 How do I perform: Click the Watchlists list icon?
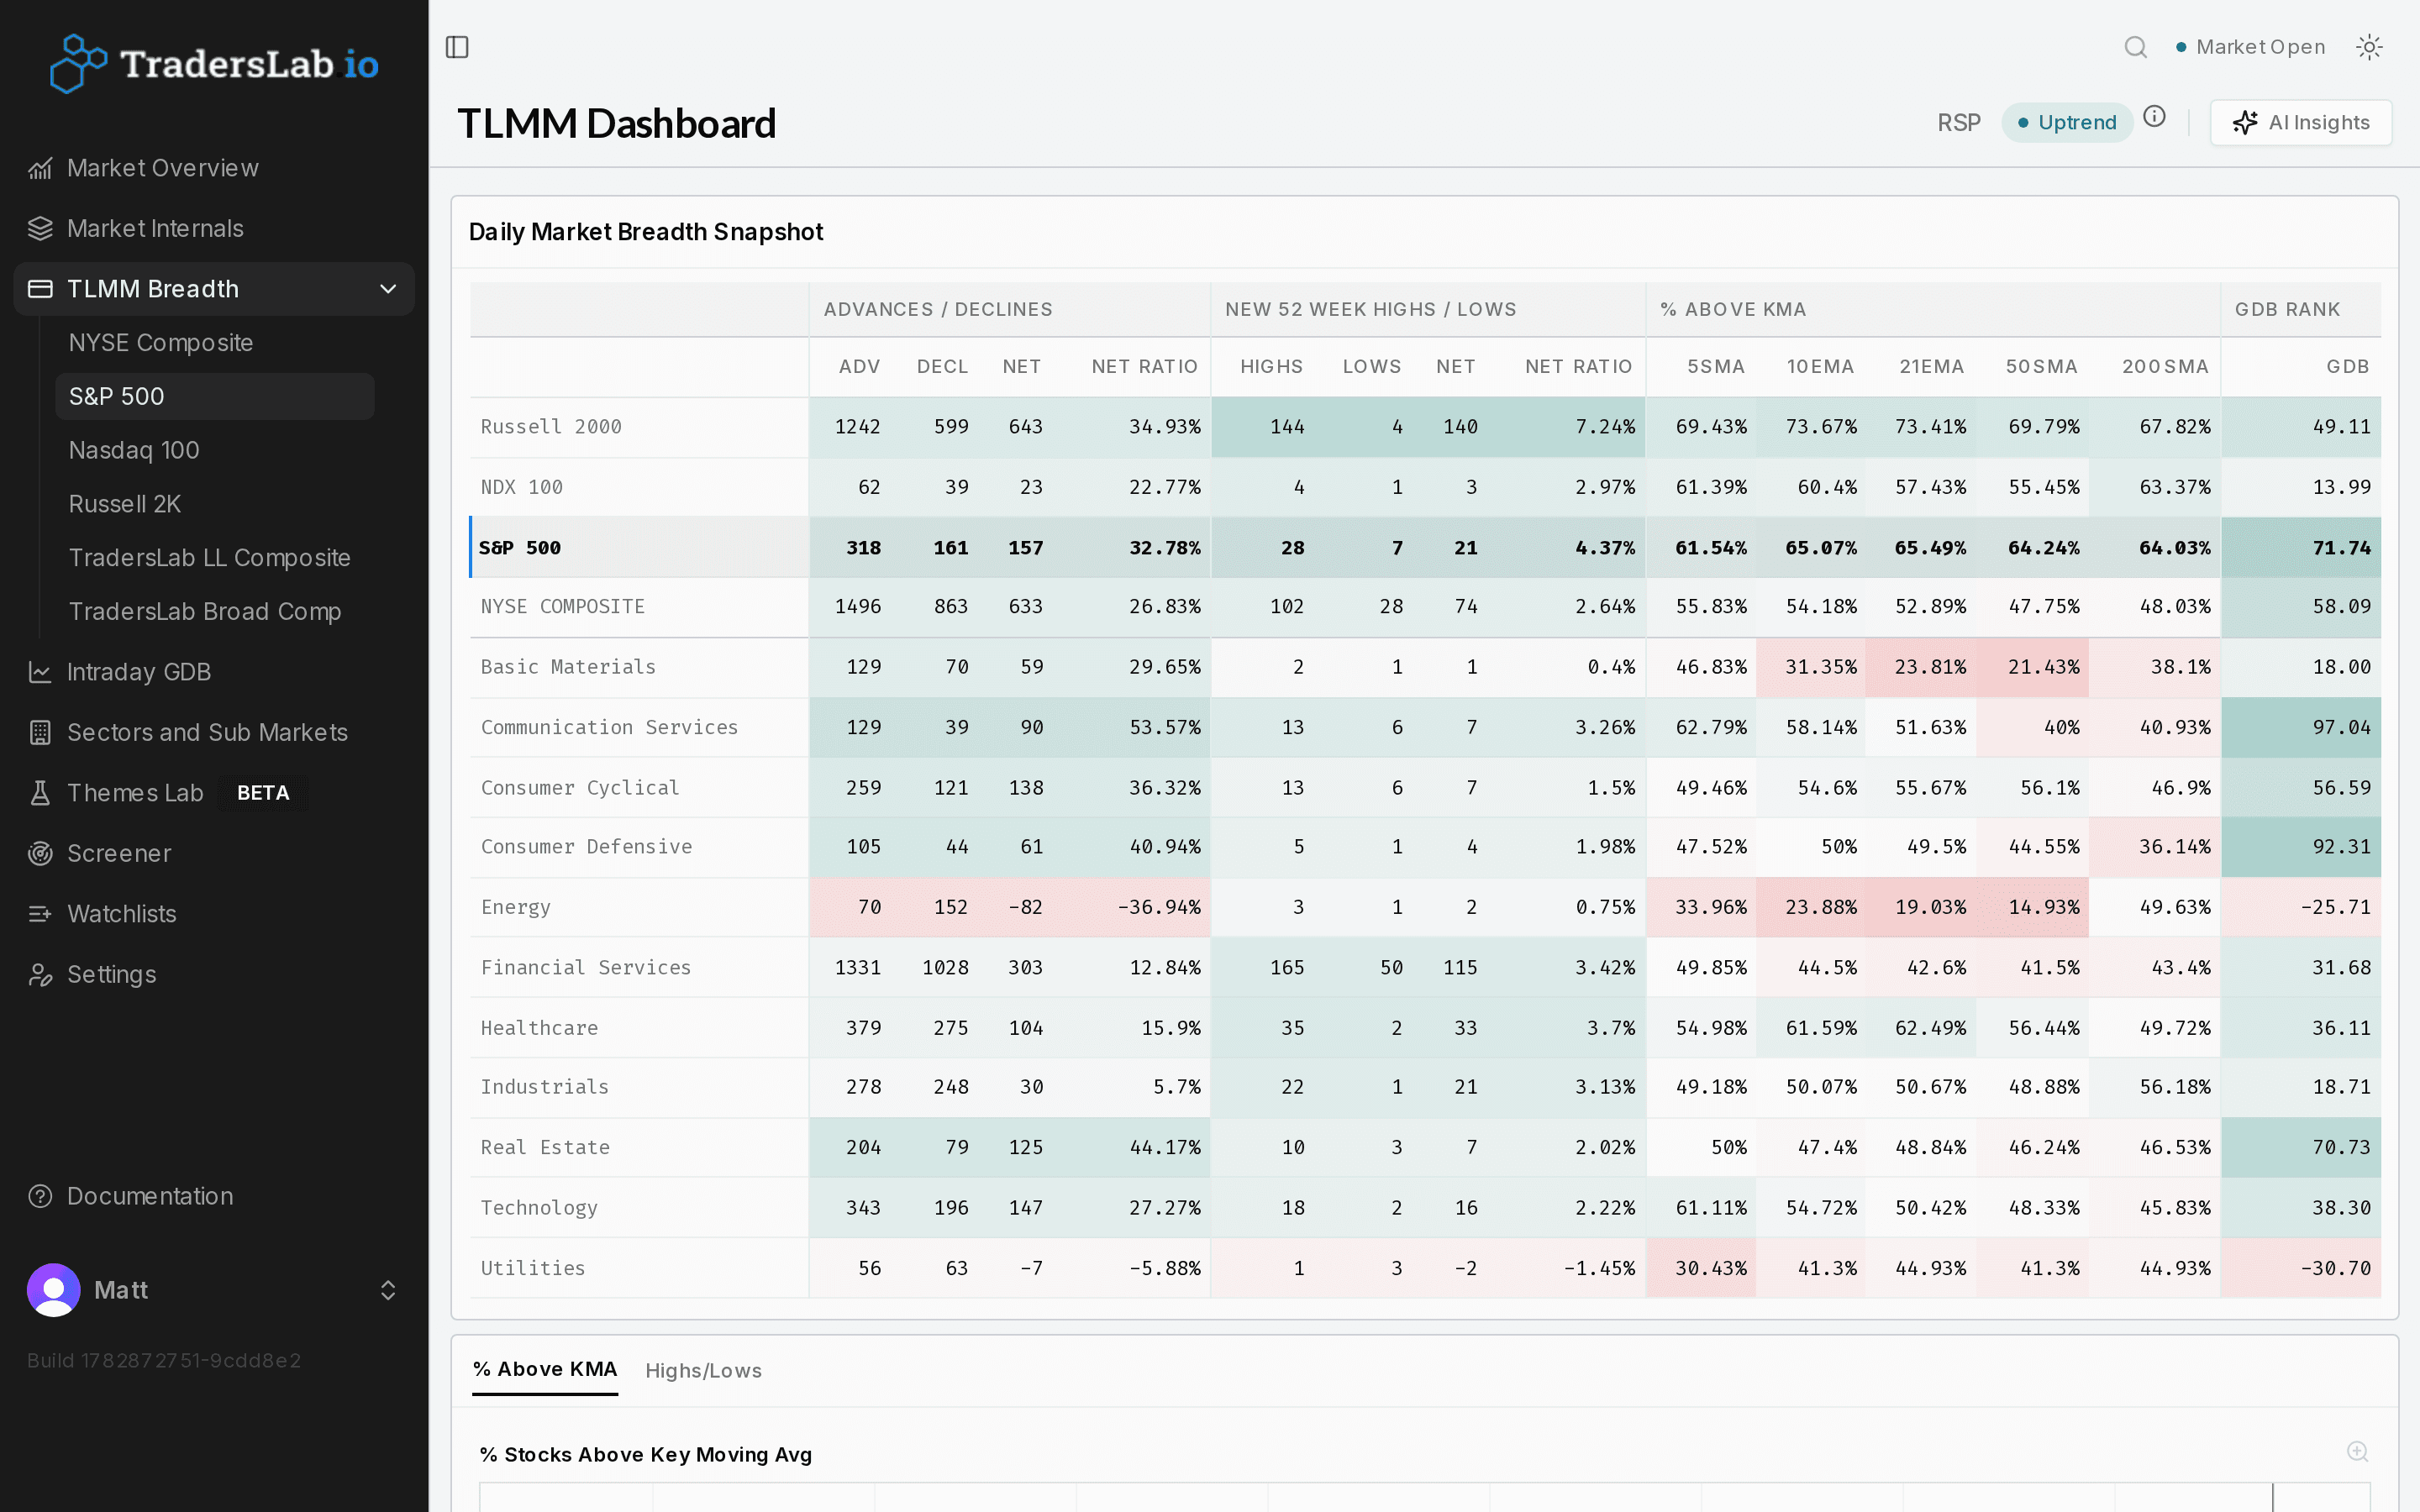pyautogui.click(x=40, y=914)
